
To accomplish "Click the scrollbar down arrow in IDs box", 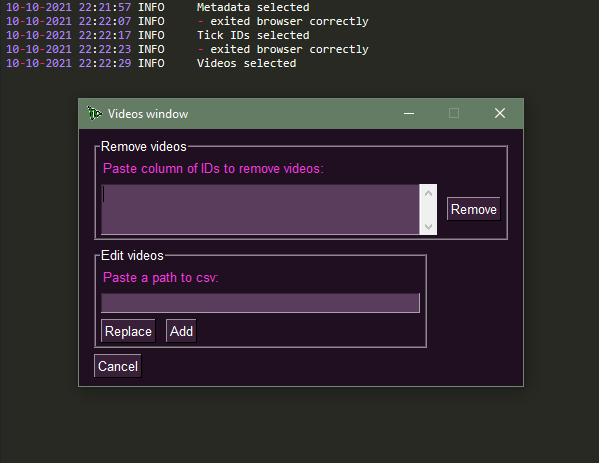I will [x=428, y=227].
